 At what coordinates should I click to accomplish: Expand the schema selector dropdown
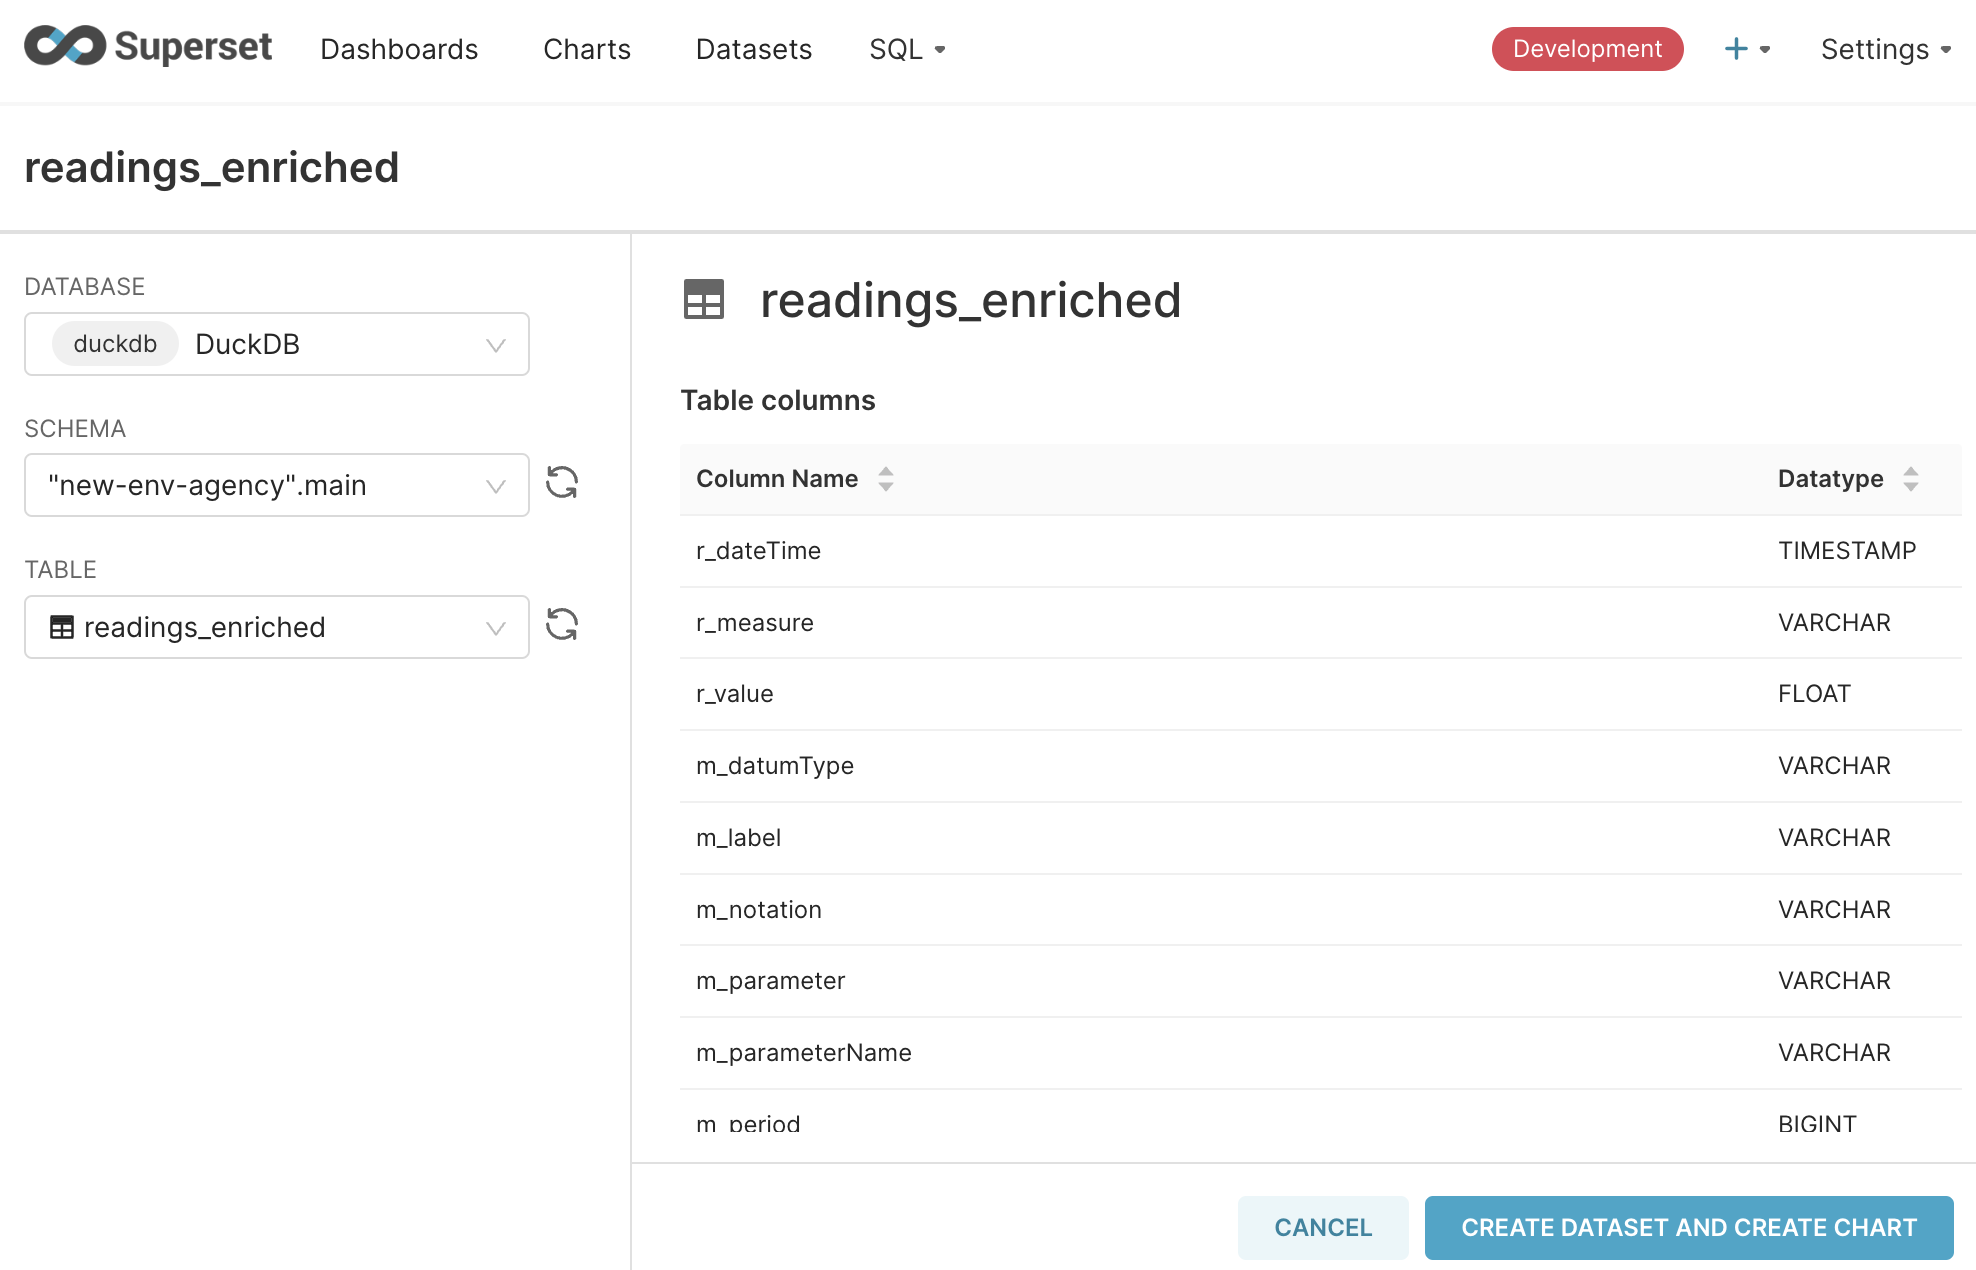point(277,486)
